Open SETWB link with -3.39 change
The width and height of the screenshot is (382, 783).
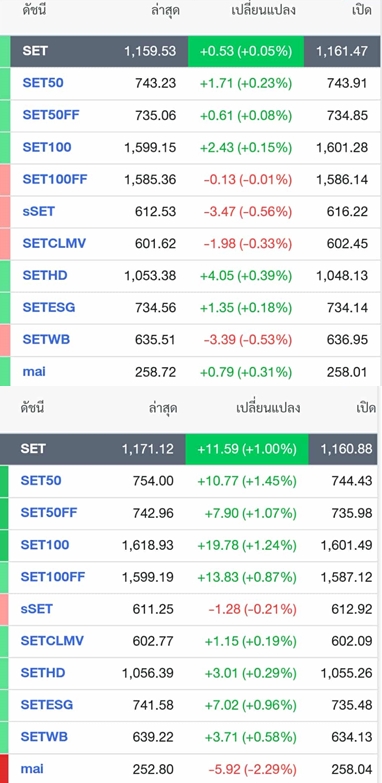[46, 340]
